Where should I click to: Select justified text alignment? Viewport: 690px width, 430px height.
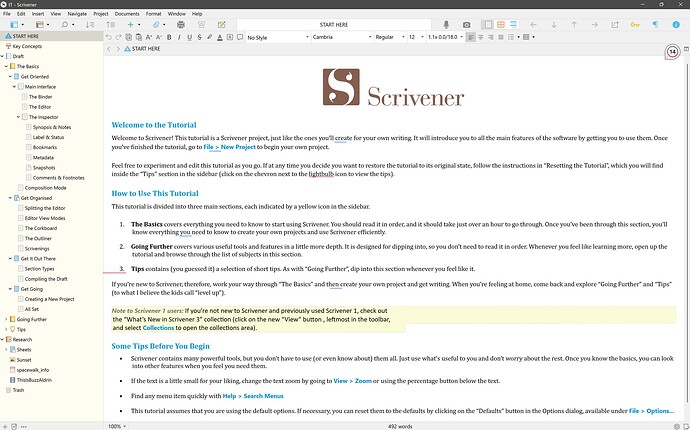point(501,37)
